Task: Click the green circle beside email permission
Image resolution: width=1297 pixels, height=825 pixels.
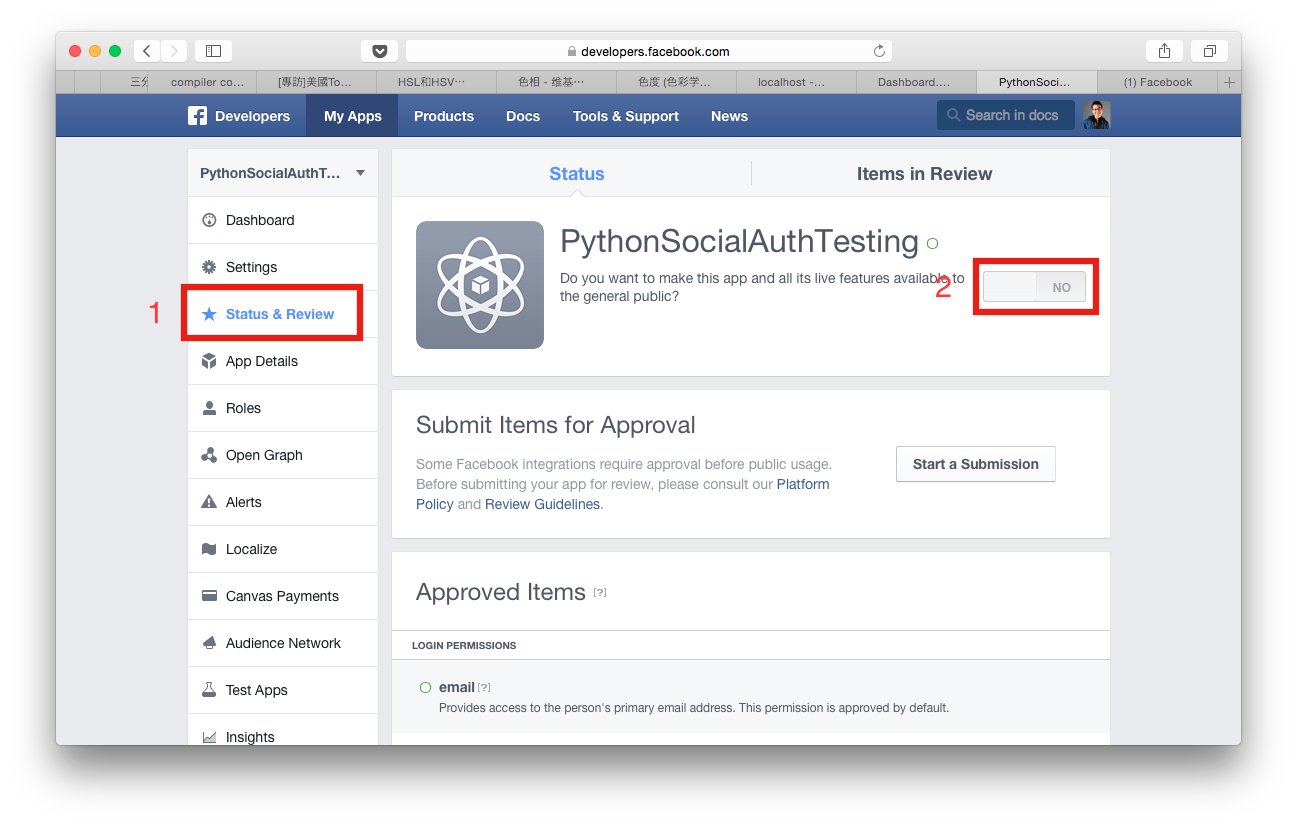Action: click(x=425, y=688)
